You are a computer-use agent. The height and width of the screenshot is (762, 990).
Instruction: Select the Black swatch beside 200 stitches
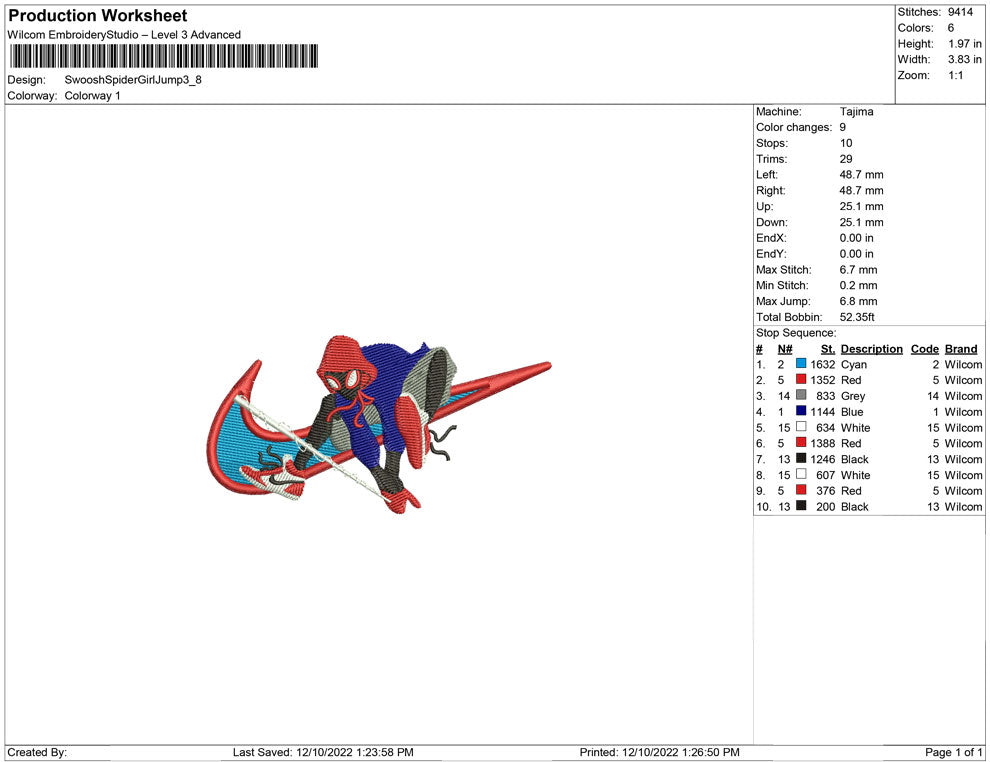tap(801, 506)
